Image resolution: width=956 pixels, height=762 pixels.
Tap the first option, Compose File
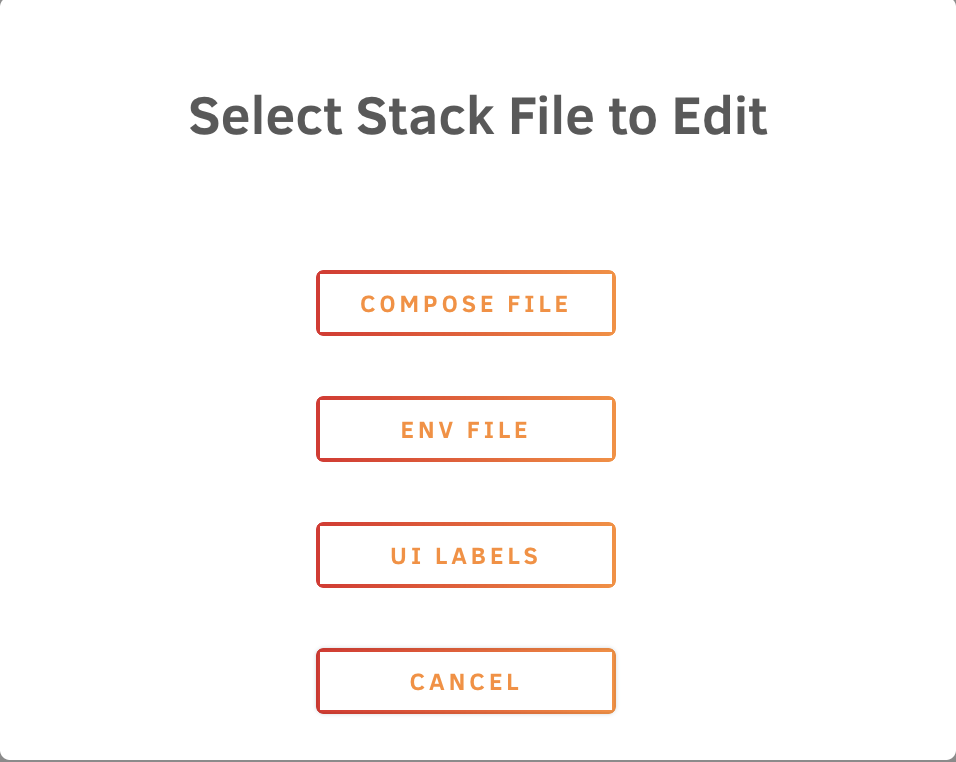(465, 303)
